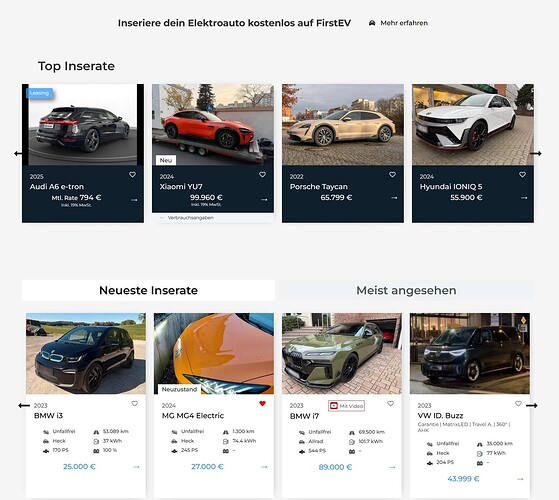Go to next Top Inserate slide
The height and width of the screenshot is (500, 559).
coord(535,154)
